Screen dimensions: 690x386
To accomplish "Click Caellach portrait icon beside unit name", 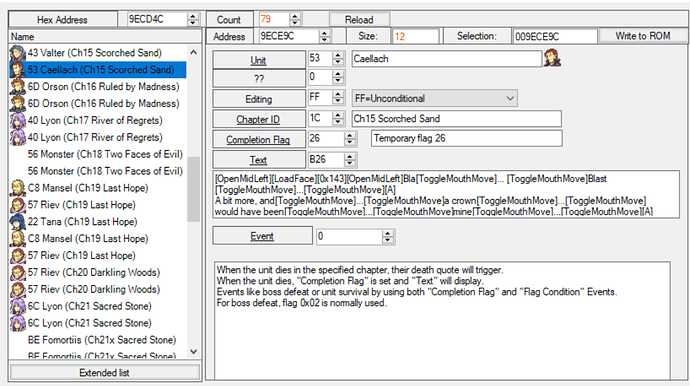I will (552, 58).
